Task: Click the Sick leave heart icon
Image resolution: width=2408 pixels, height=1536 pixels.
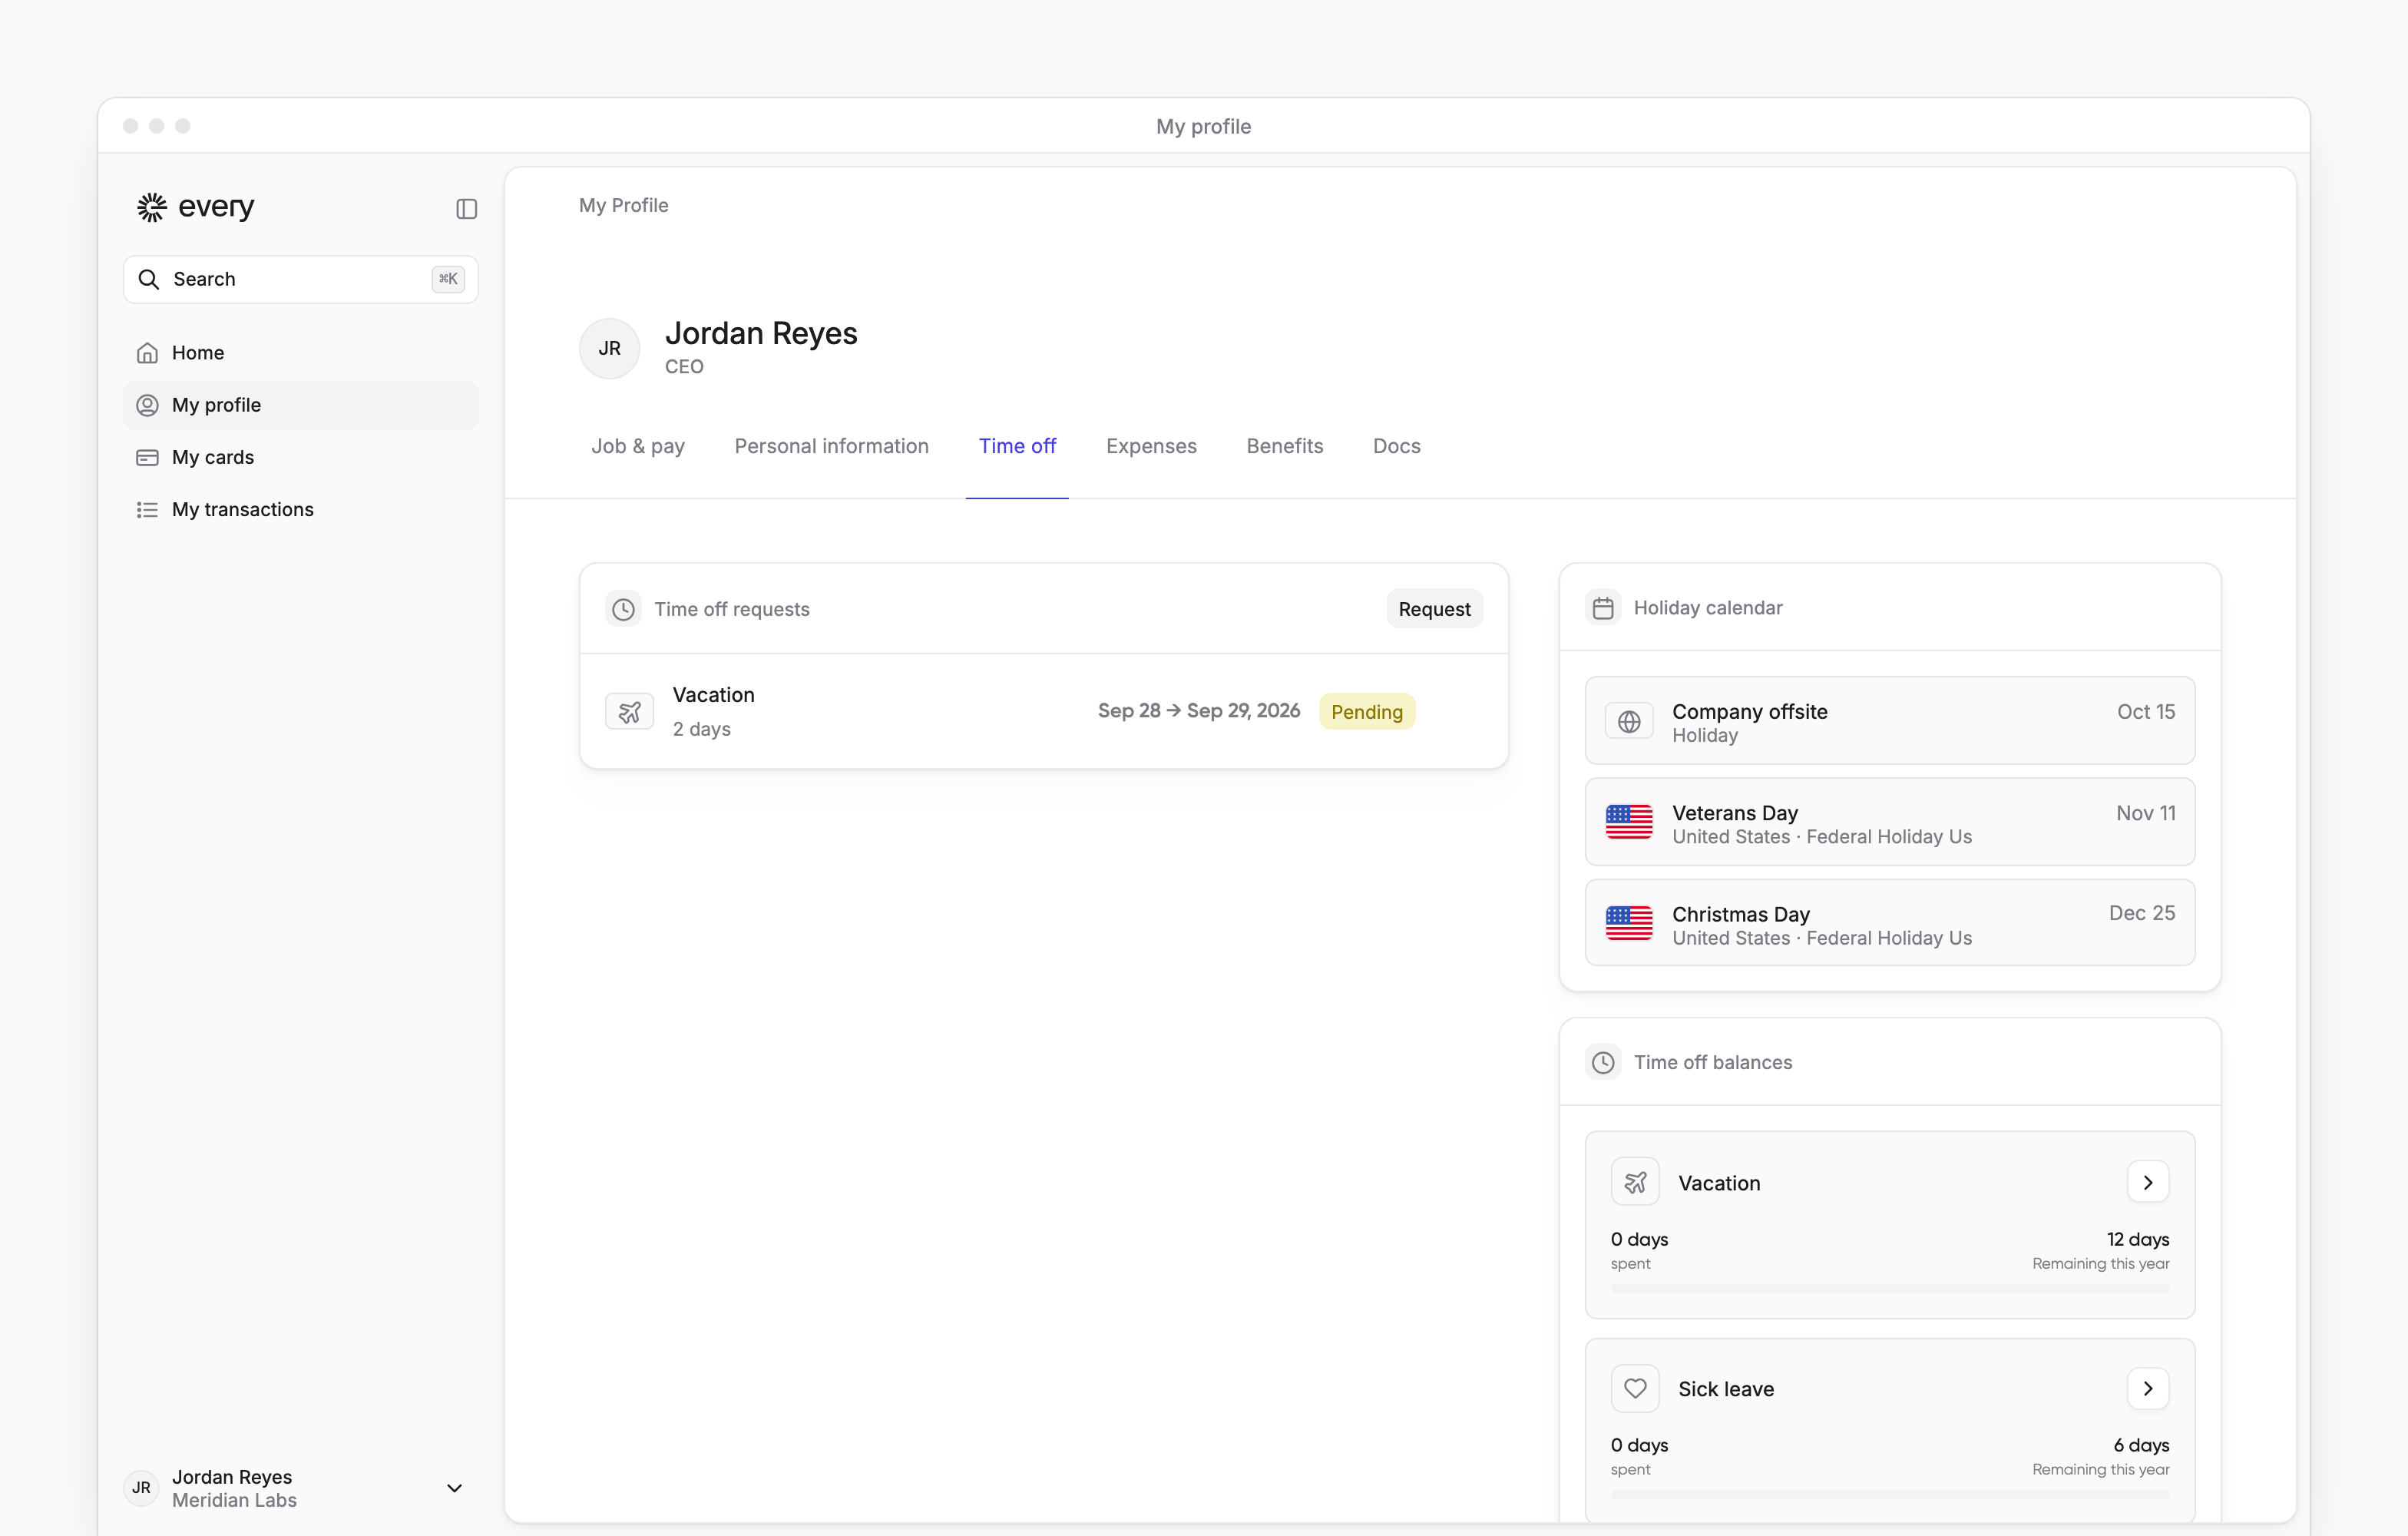Action: coord(1635,1388)
